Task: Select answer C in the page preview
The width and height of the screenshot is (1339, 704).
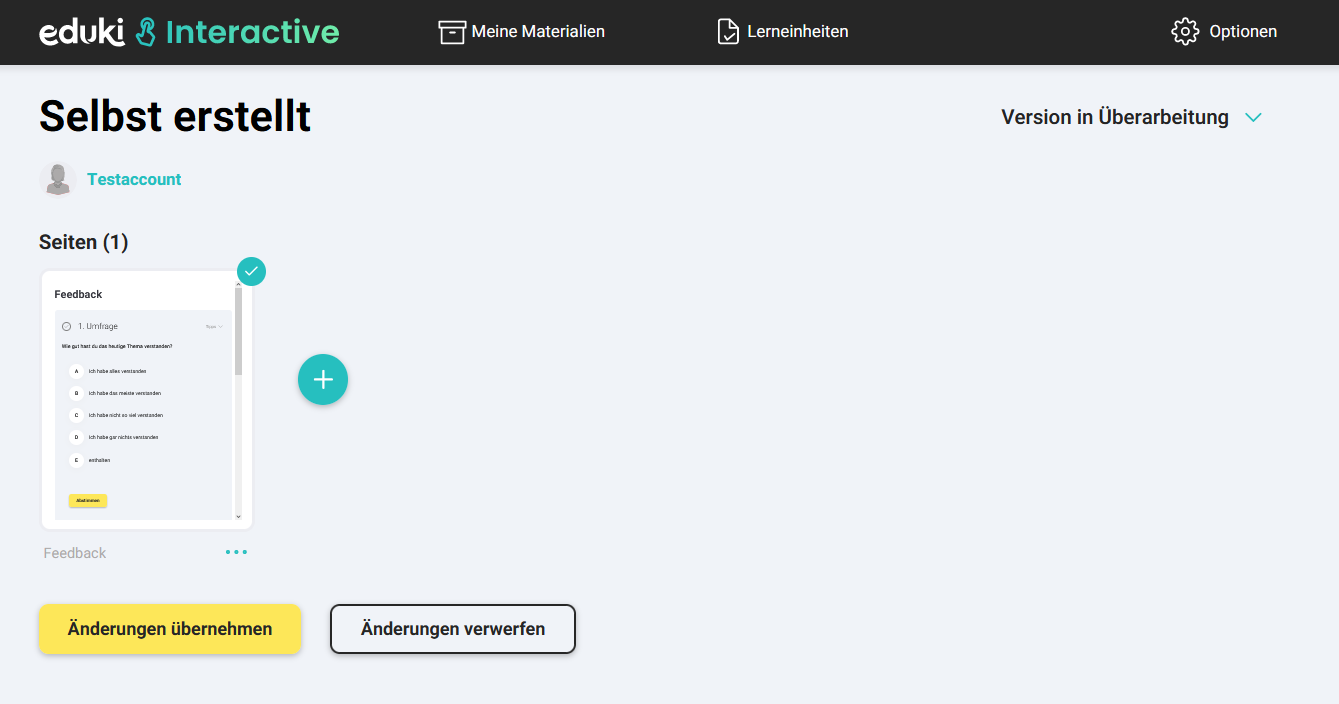Action: pyautogui.click(x=76, y=415)
